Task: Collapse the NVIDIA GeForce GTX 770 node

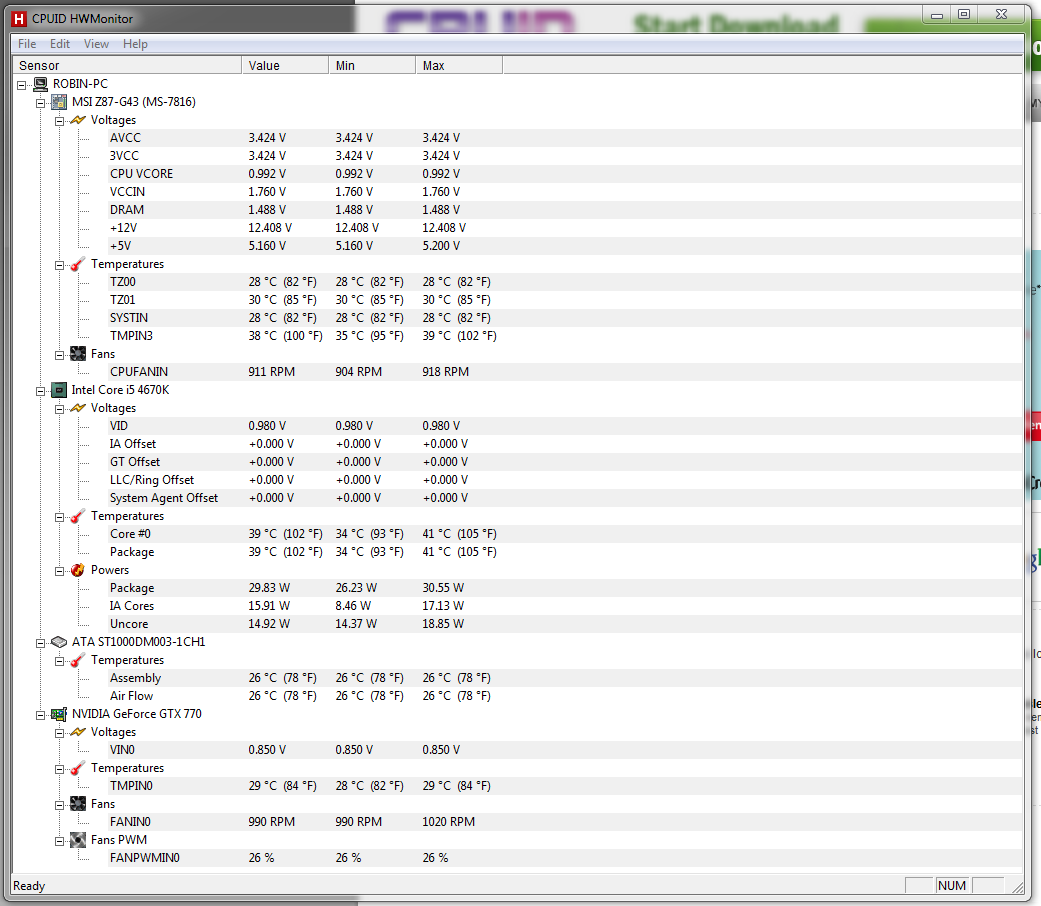Action: [x=40, y=715]
